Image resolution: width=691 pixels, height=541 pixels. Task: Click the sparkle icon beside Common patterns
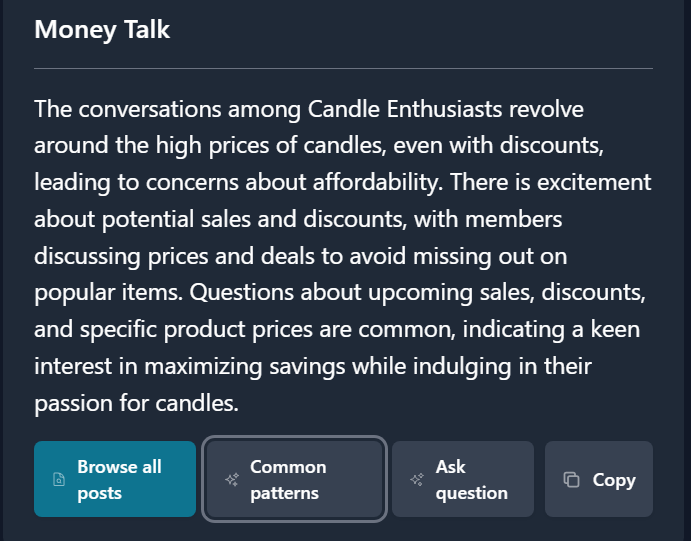tap(232, 479)
